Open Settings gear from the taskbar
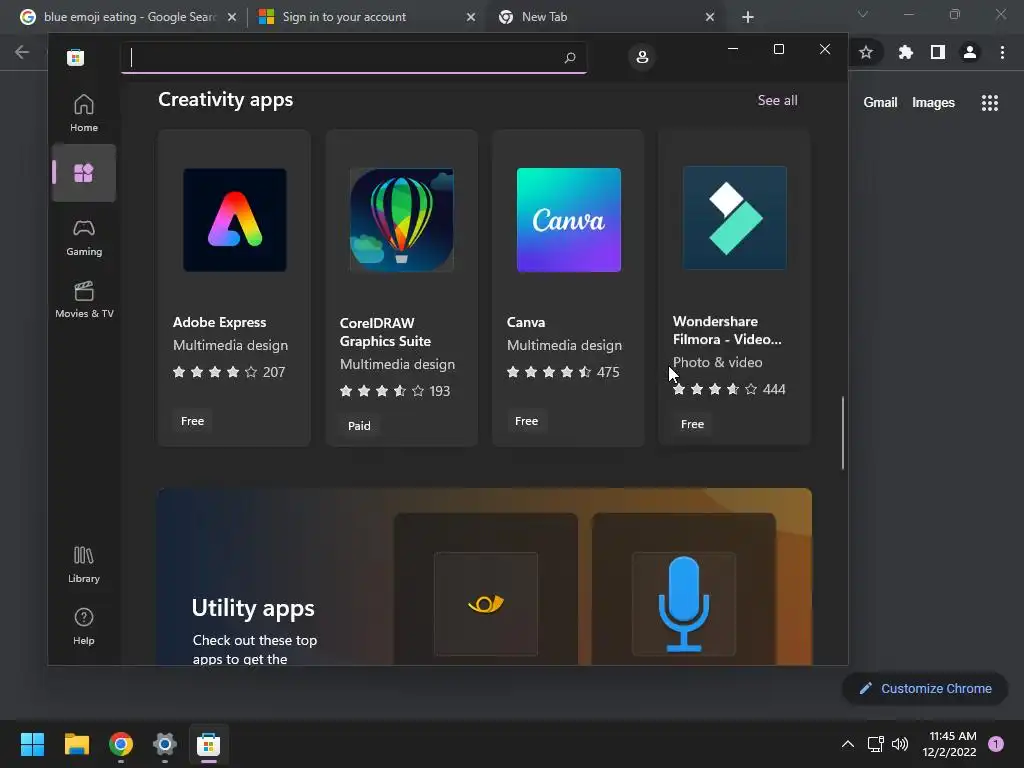 [x=165, y=744]
